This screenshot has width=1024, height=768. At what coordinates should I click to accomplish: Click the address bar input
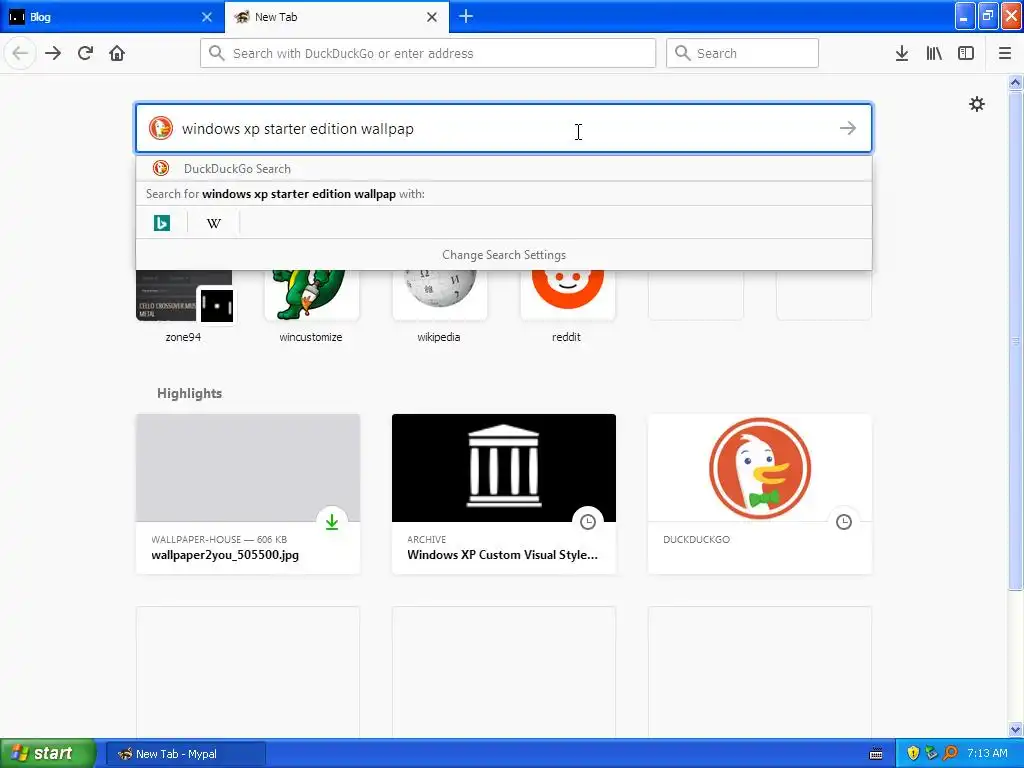pos(428,53)
